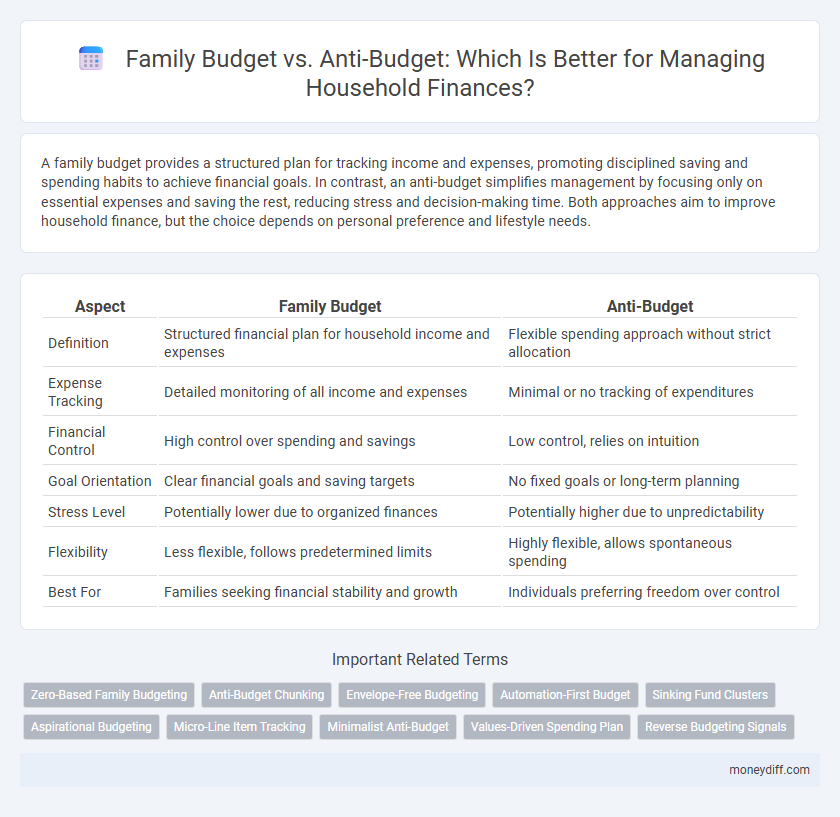This screenshot has width=840, height=817.
Task: Select the Values-Driven Spending Plan tag
Action: click(x=547, y=727)
